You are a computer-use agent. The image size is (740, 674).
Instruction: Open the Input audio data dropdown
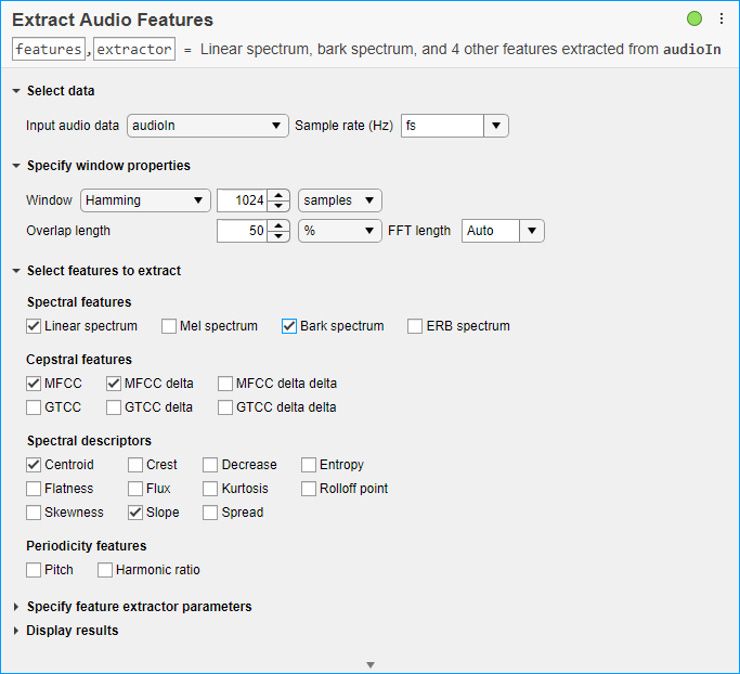[x=208, y=126]
